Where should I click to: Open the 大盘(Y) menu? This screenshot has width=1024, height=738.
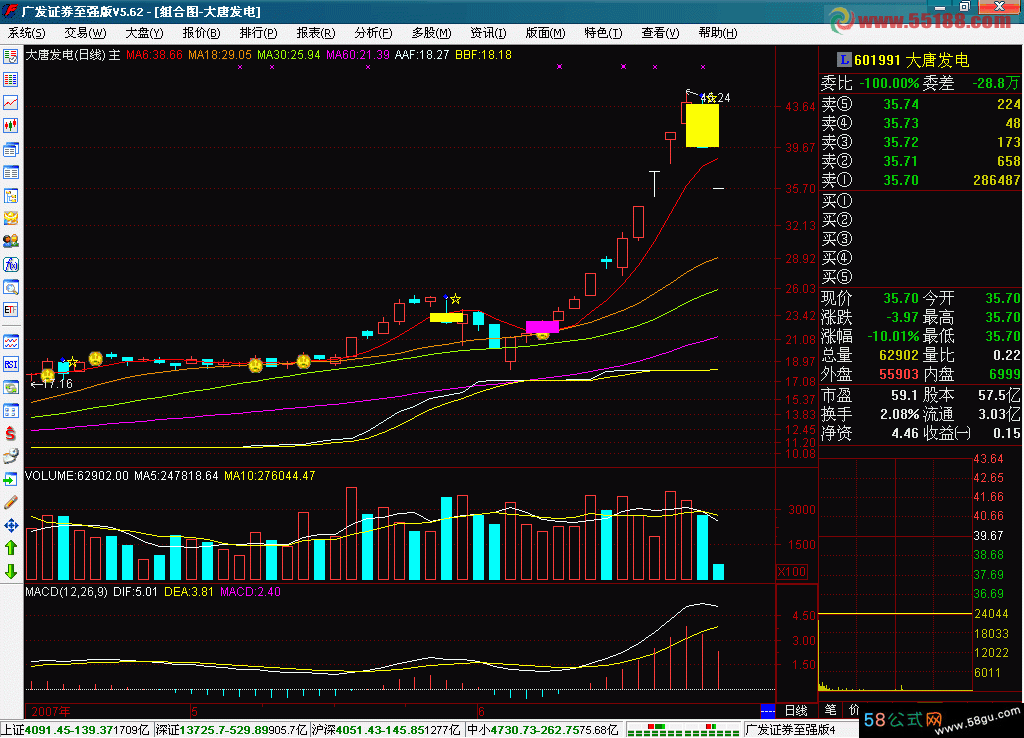pyautogui.click(x=144, y=33)
